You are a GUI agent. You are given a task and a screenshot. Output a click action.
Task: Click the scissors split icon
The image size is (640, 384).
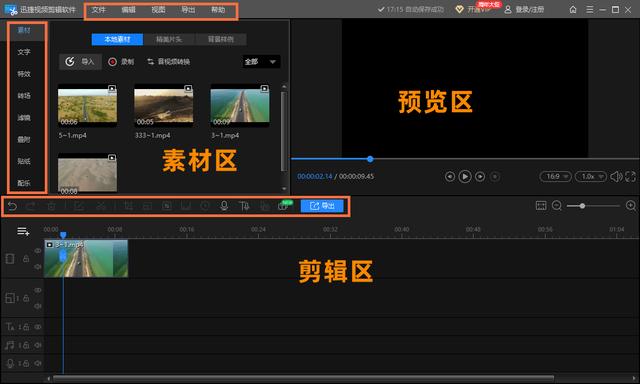pos(101,206)
